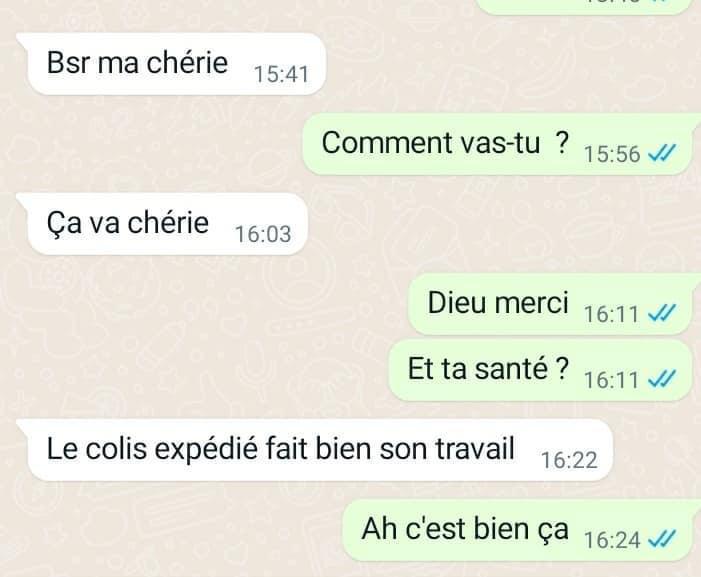Tap the read receipt ticks on "Et ta santé ?"
The width and height of the screenshot is (701, 577).
[662, 380]
